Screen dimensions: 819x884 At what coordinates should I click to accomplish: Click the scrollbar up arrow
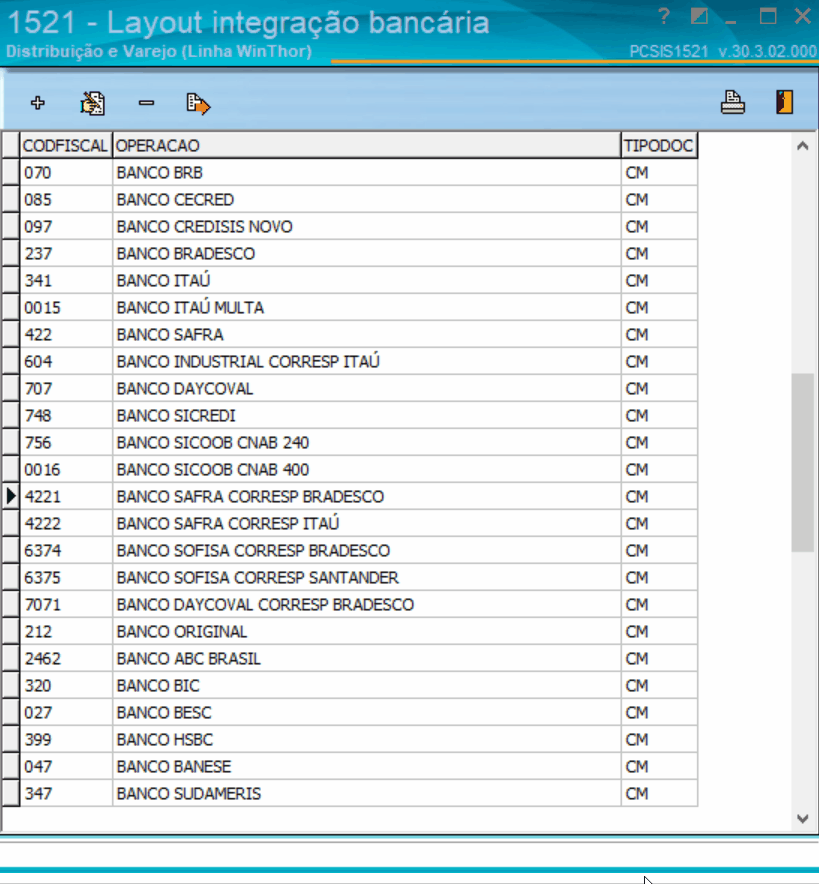coord(803,146)
